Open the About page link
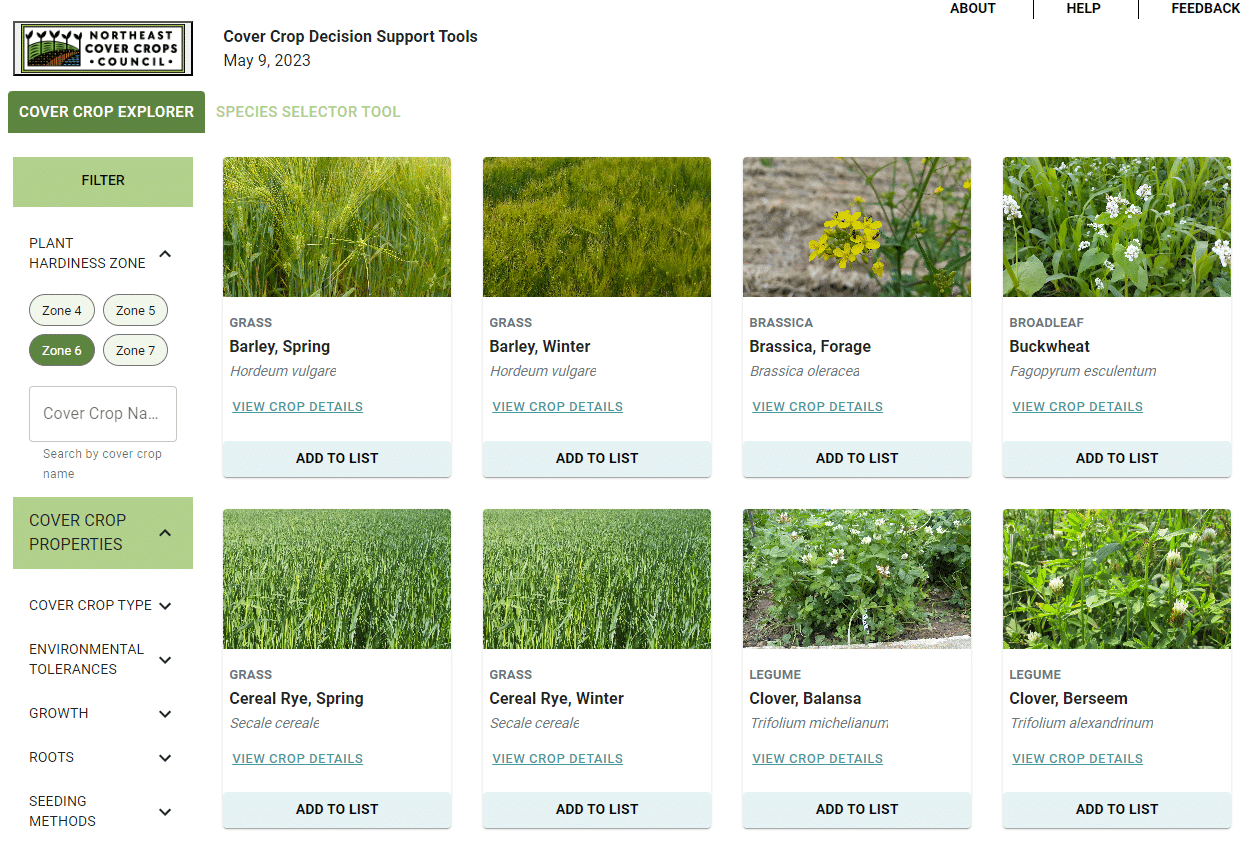 972,9
